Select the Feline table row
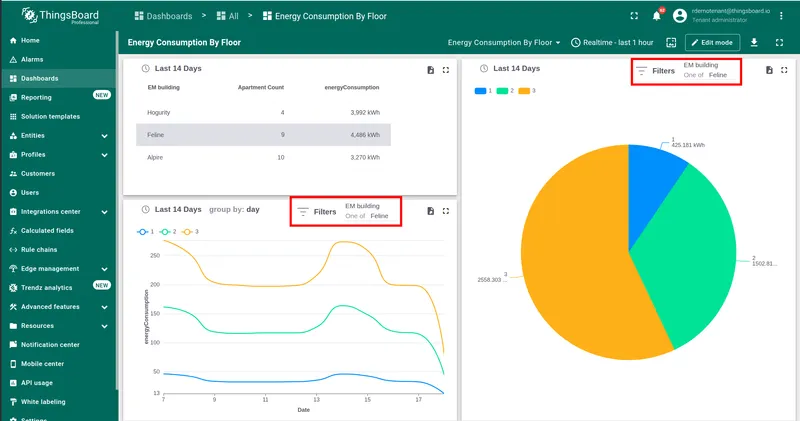800x421 pixels. click(263, 135)
